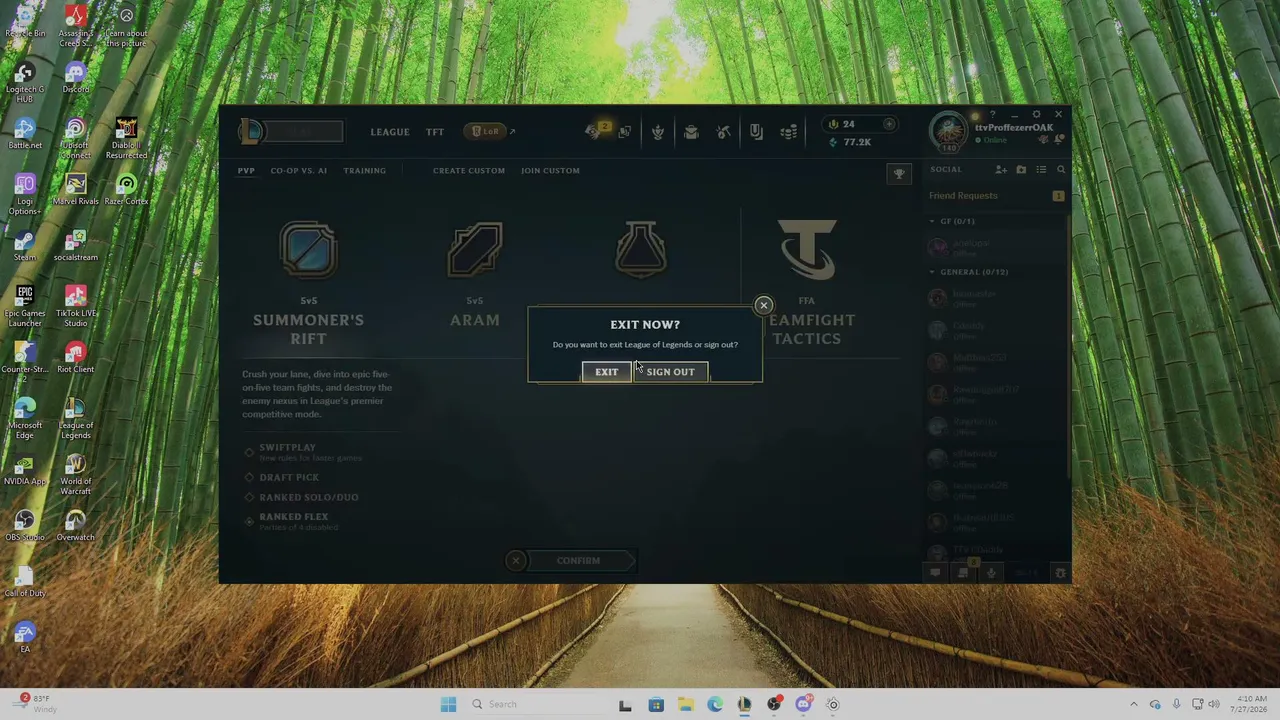The height and width of the screenshot is (720, 1280).
Task: Click the new folder icon in Social
Action: (x=1021, y=170)
